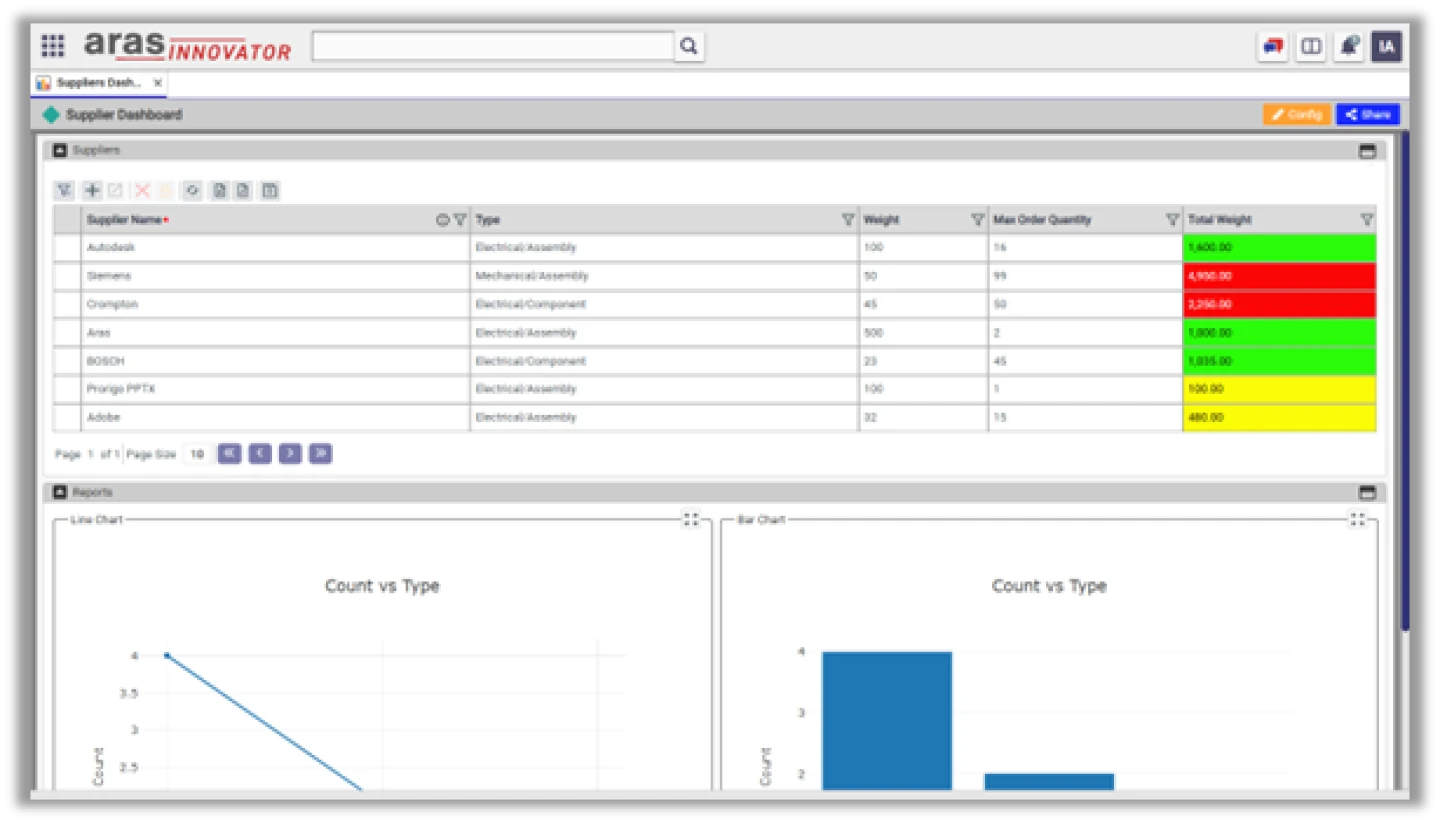
Task: Click the BOSCH supplier name cell
Action: click(275, 361)
